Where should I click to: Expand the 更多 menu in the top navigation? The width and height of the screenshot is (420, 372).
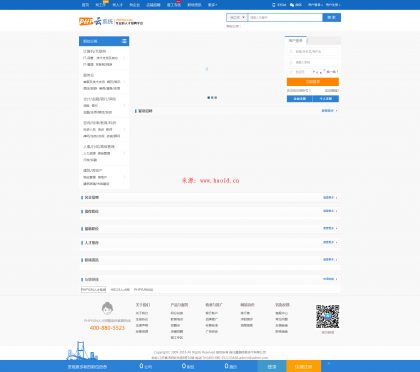point(212,5)
